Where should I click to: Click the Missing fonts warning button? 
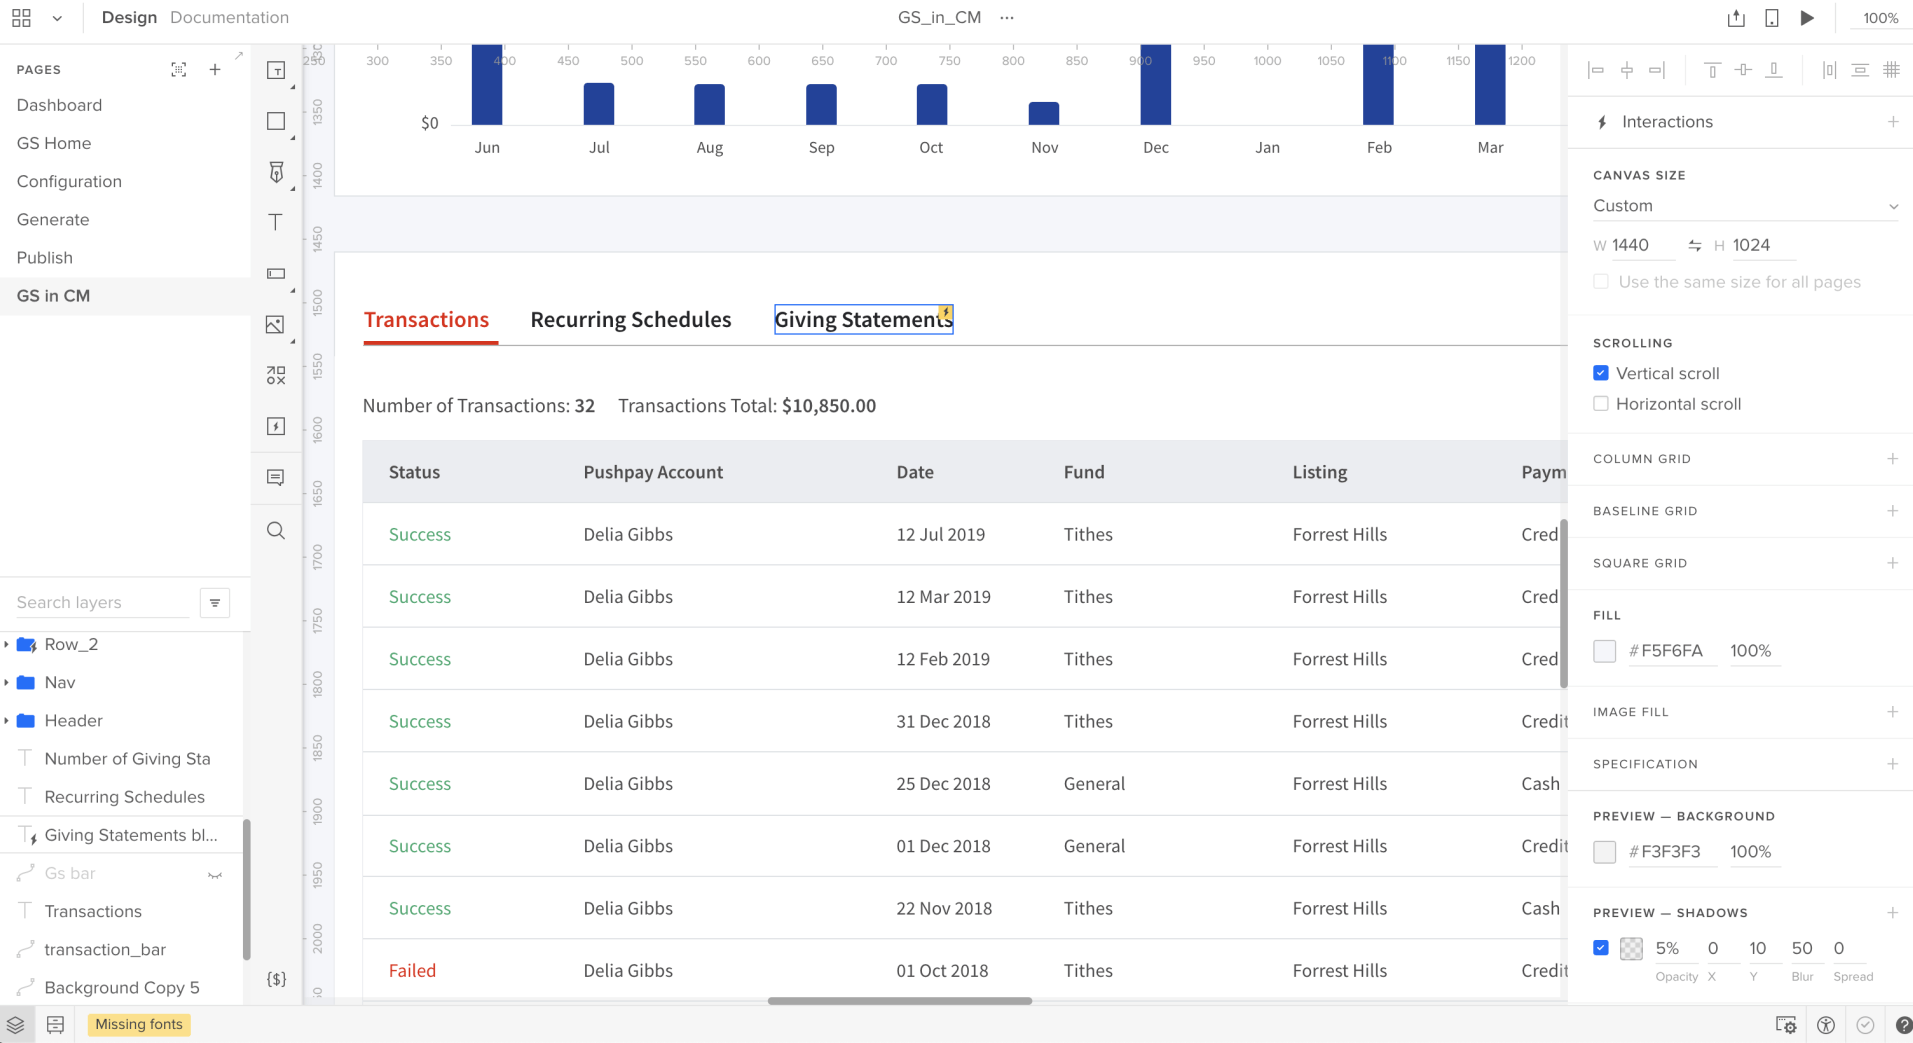[139, 1024]
